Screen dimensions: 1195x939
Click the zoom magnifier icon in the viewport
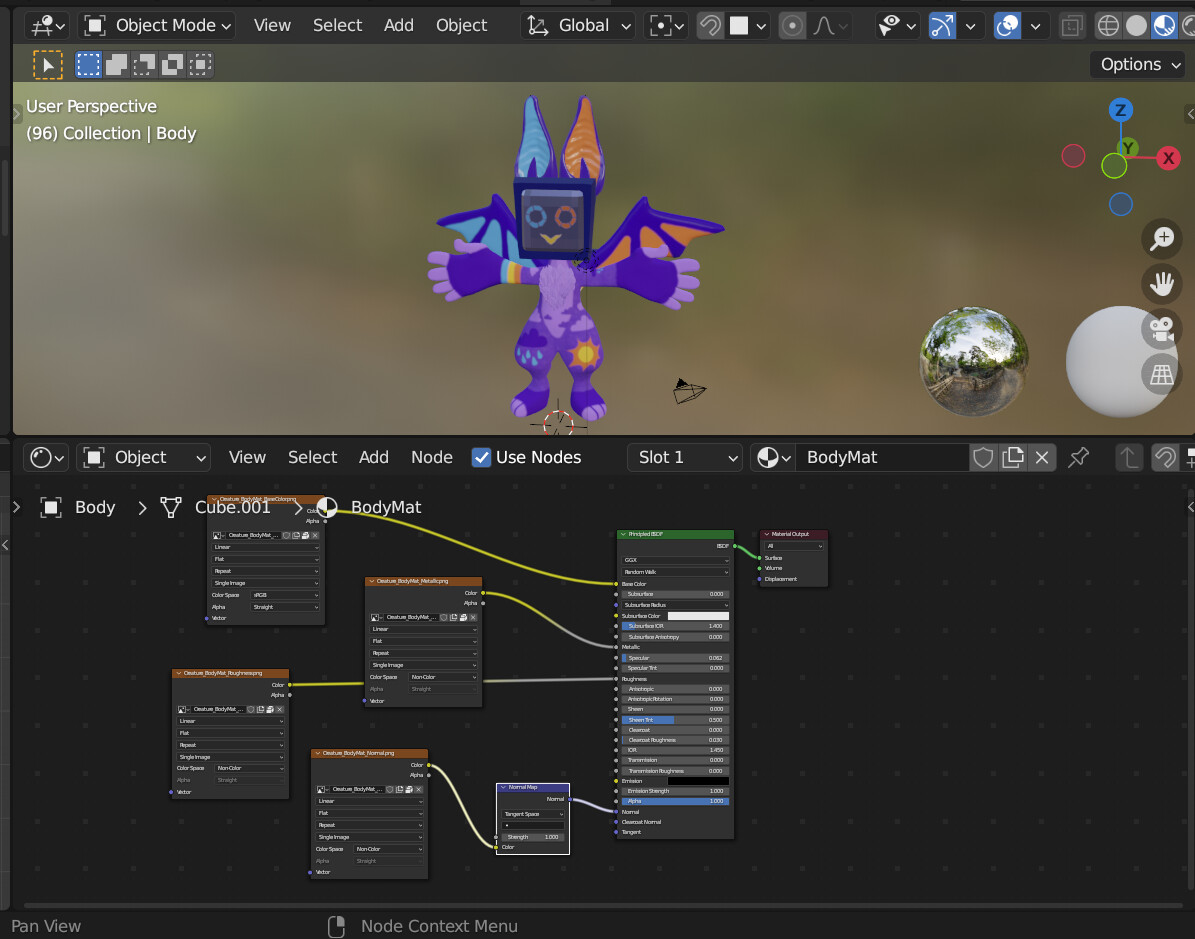(1161, 239)
